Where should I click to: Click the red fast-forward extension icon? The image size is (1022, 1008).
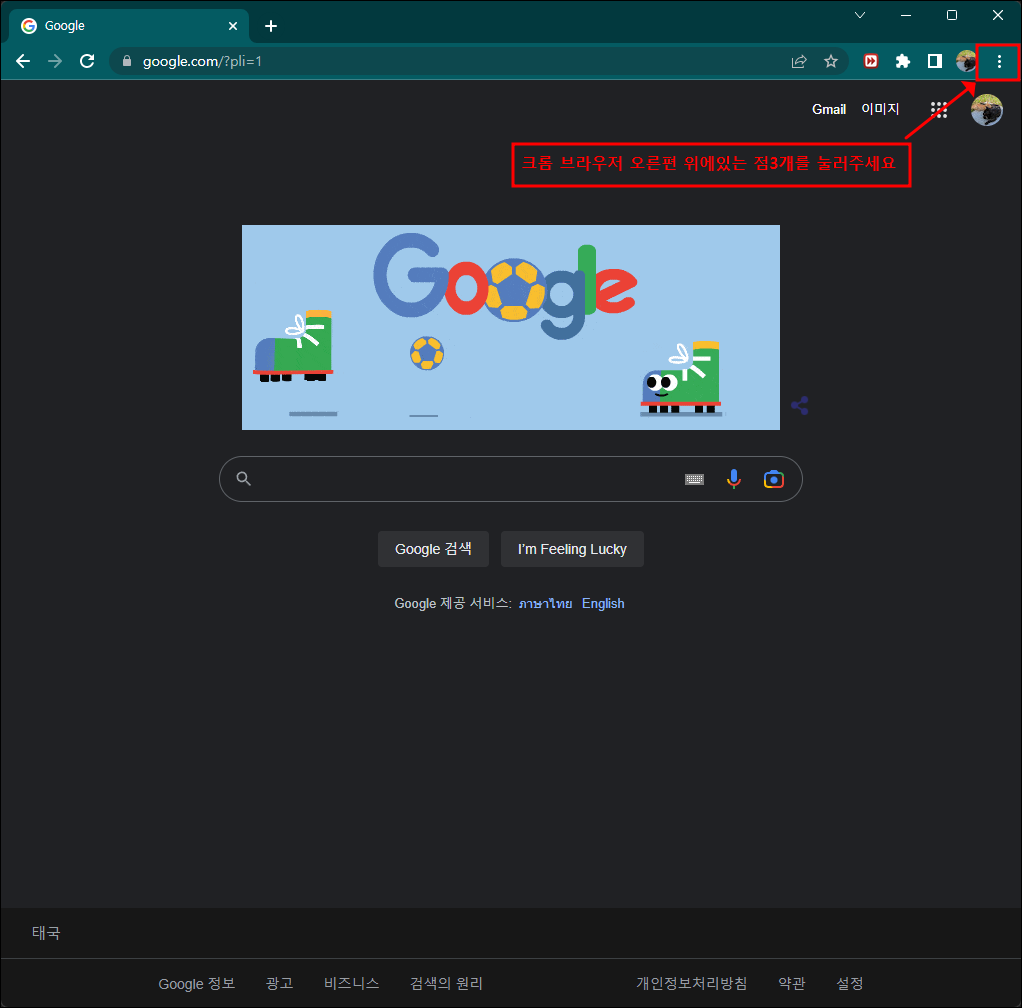[870, 61]
